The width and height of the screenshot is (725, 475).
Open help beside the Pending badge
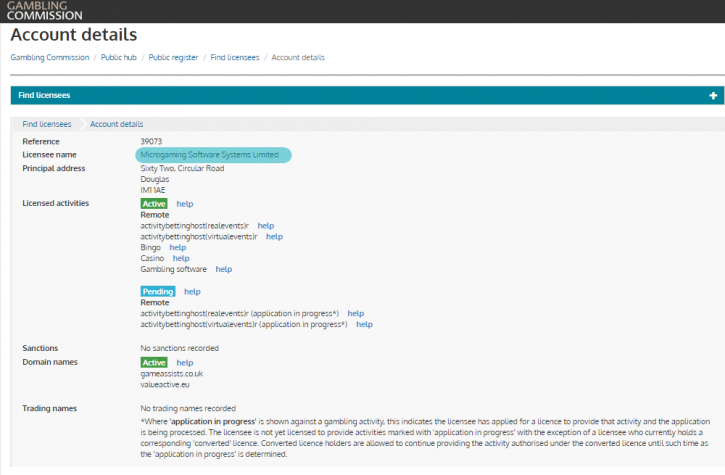(x=192, y=291)
